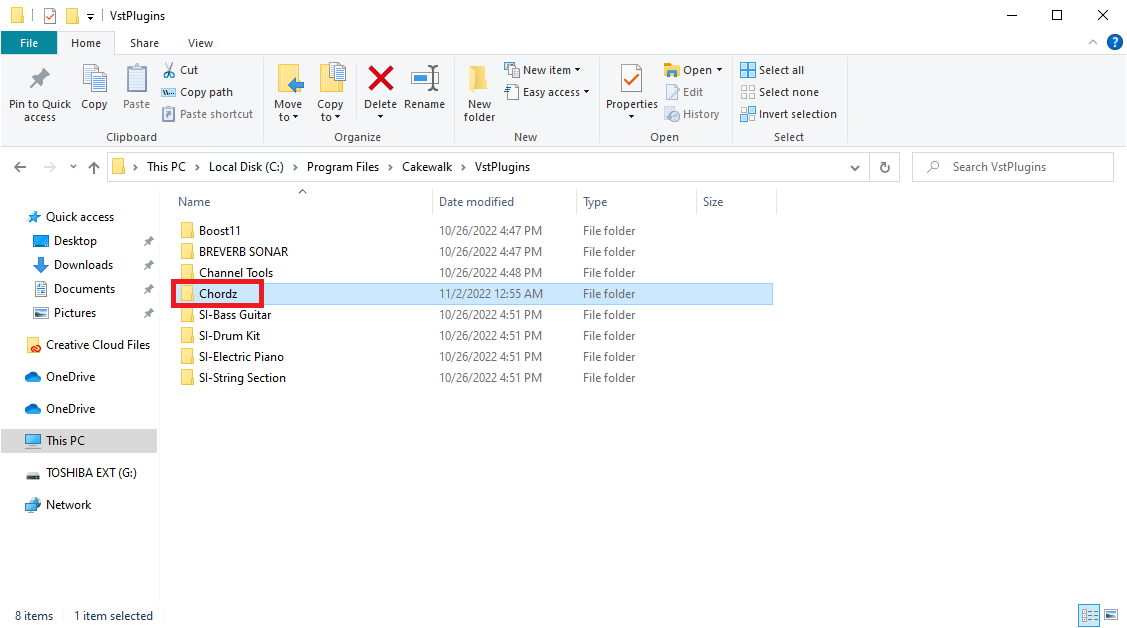Refresh the VstPlugins folder view
The width and height of the screenshot is (1127, 628).
click(885, 167)
